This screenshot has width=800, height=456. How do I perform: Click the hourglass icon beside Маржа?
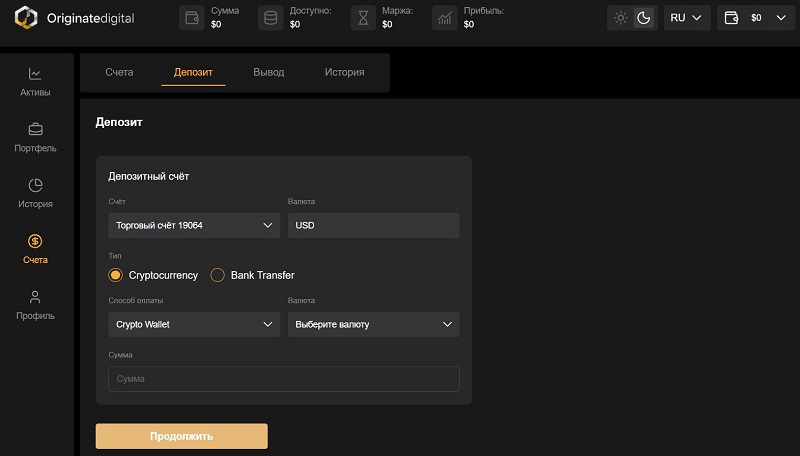coord(363,18)
